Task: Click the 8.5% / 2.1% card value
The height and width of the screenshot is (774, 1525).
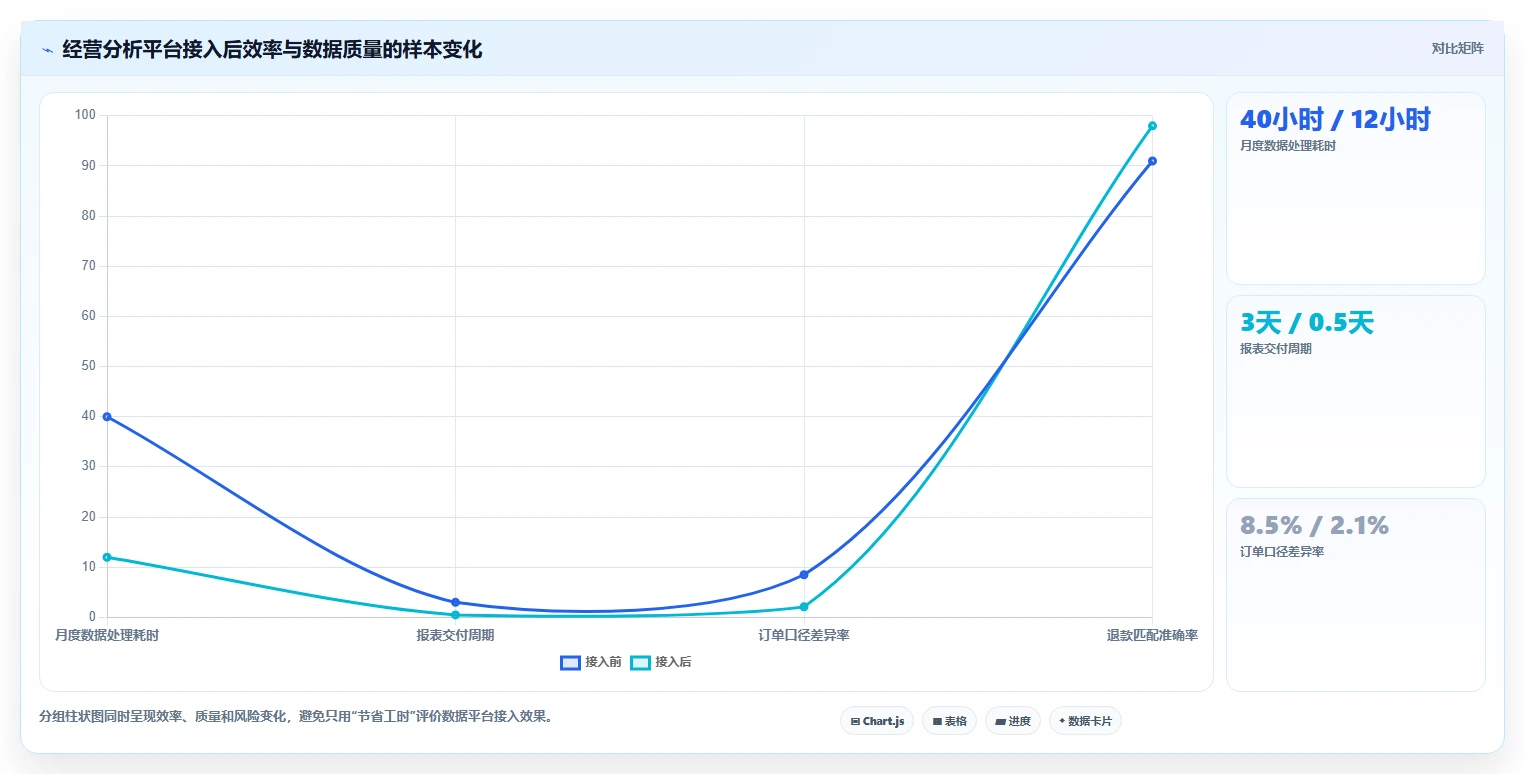Action: (1314, 525)
